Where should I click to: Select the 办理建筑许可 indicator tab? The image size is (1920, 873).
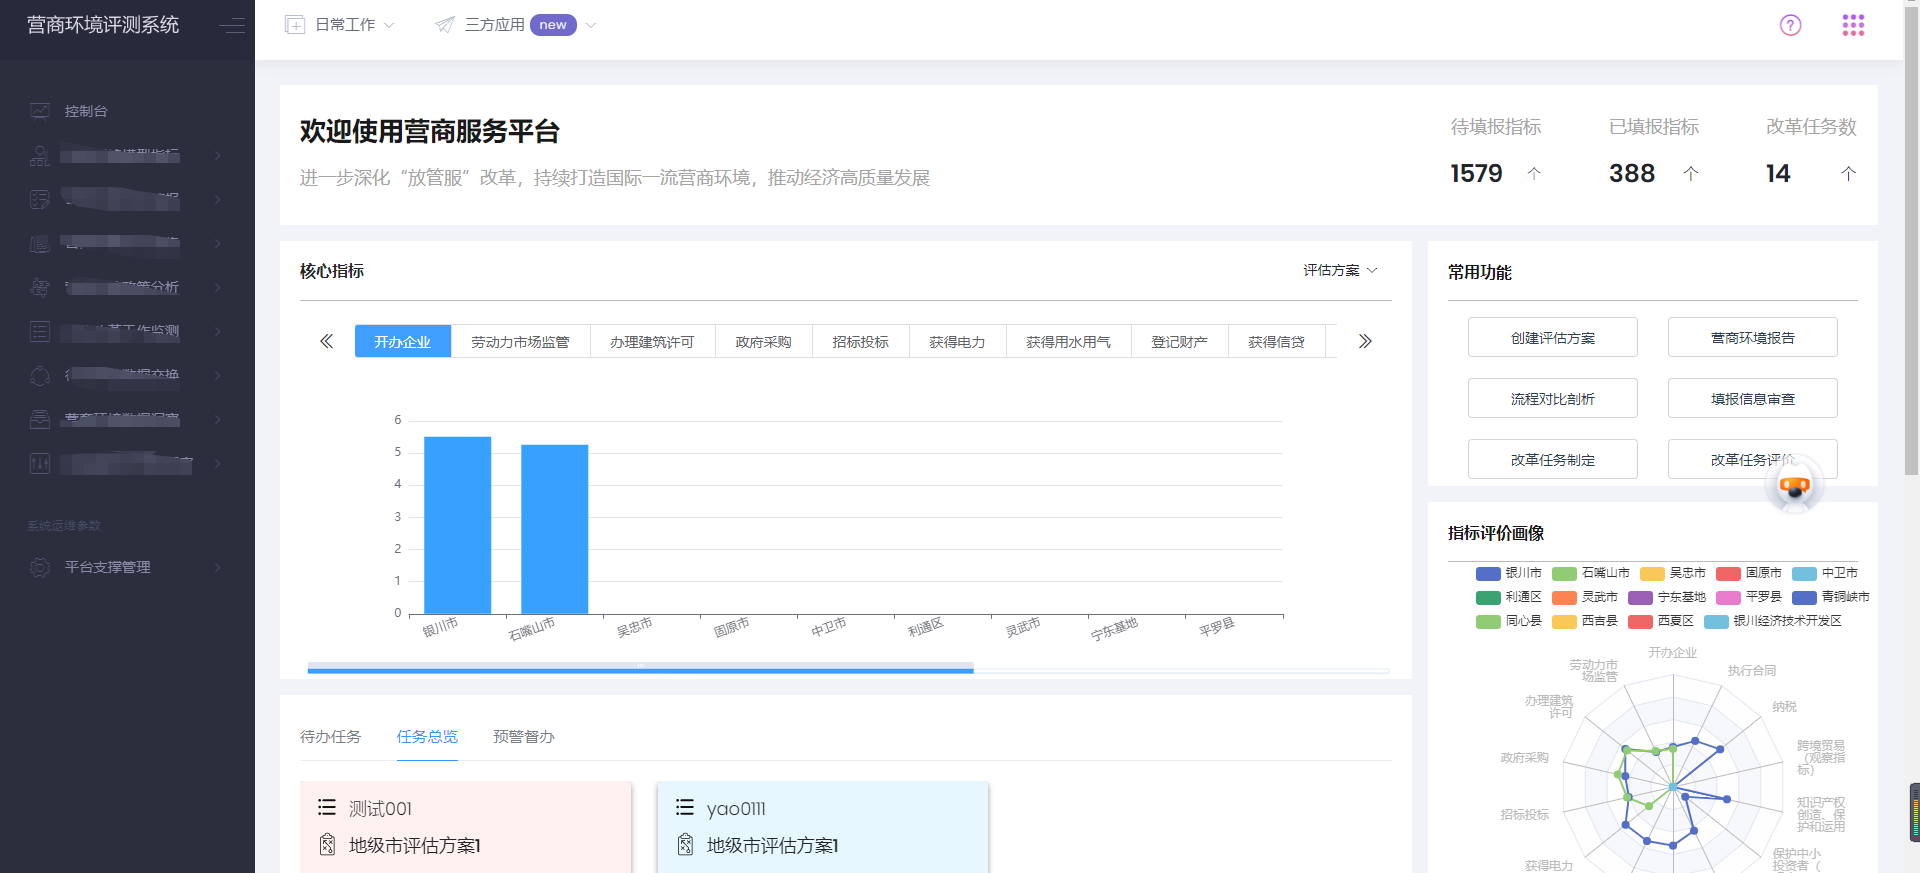point(652,341)
